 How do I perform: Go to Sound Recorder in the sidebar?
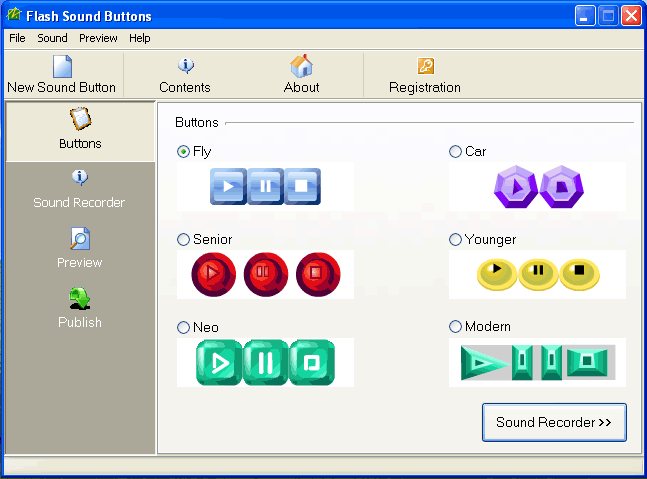(79, 189)
